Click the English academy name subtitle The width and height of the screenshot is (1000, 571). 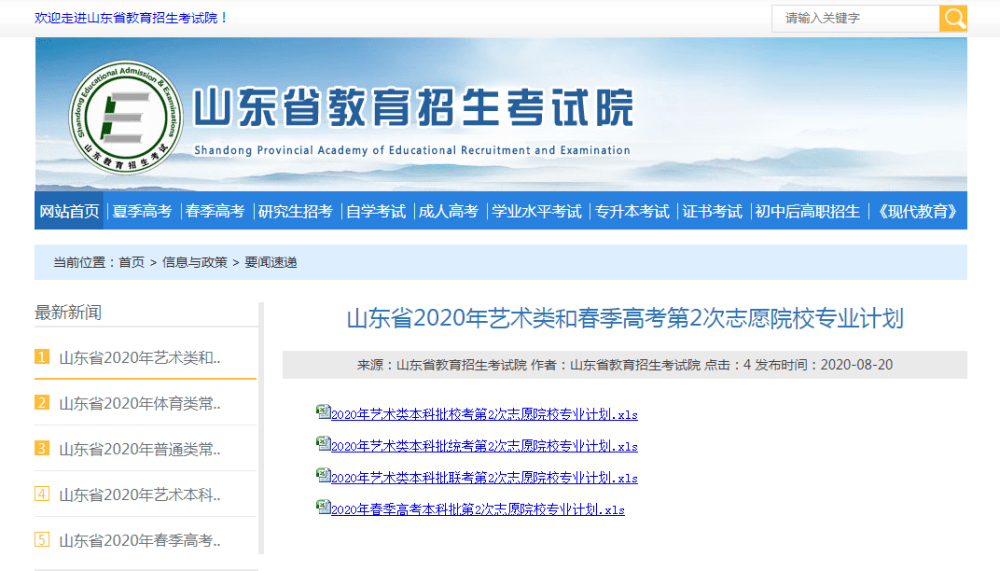pyautogui.click(x=412, y=150)
